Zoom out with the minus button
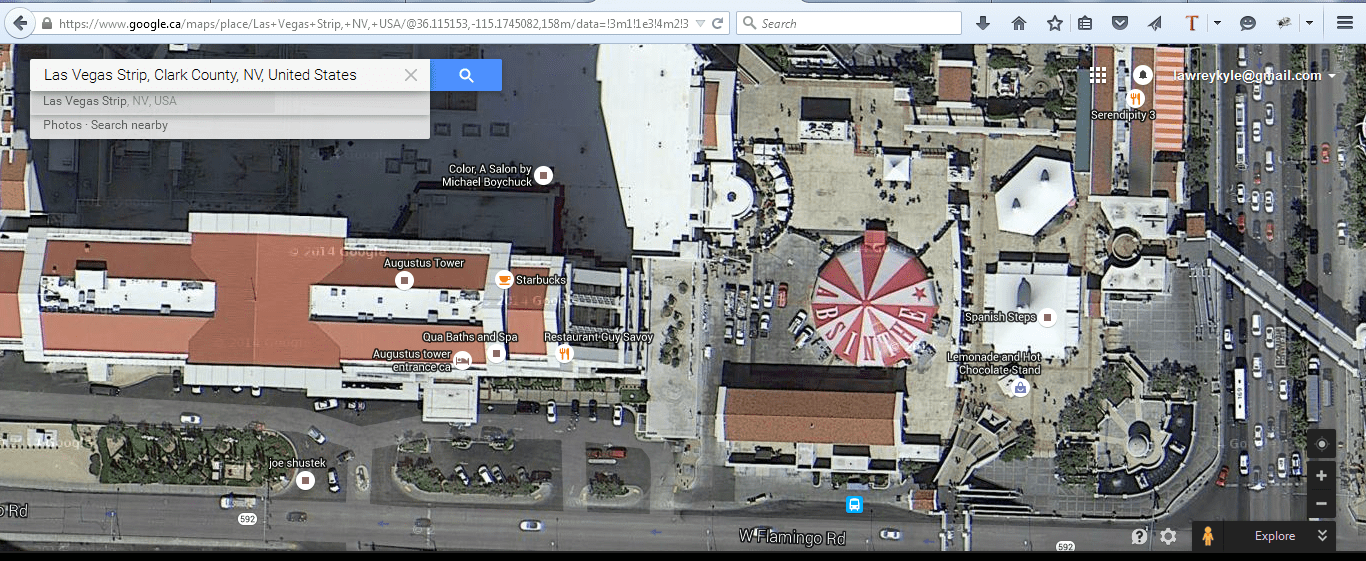 (x=1321, y=504)
